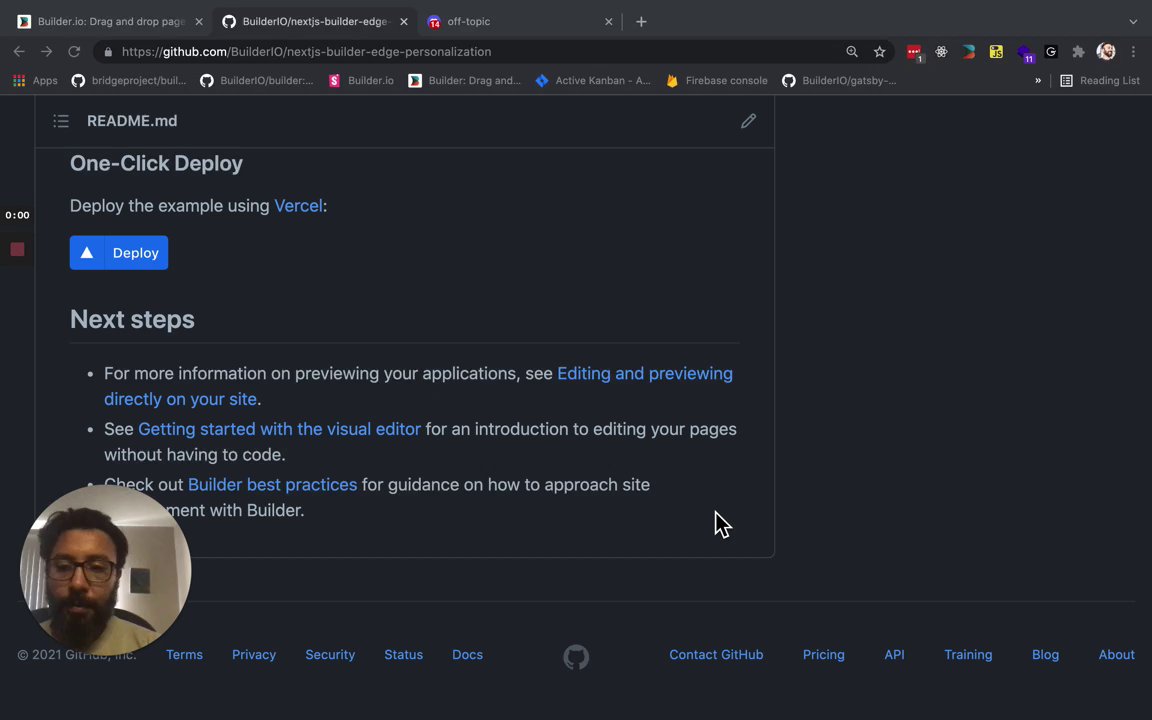1152x720 pixels.
Task: Open Builder best practices link
Action: coord(273,485)
